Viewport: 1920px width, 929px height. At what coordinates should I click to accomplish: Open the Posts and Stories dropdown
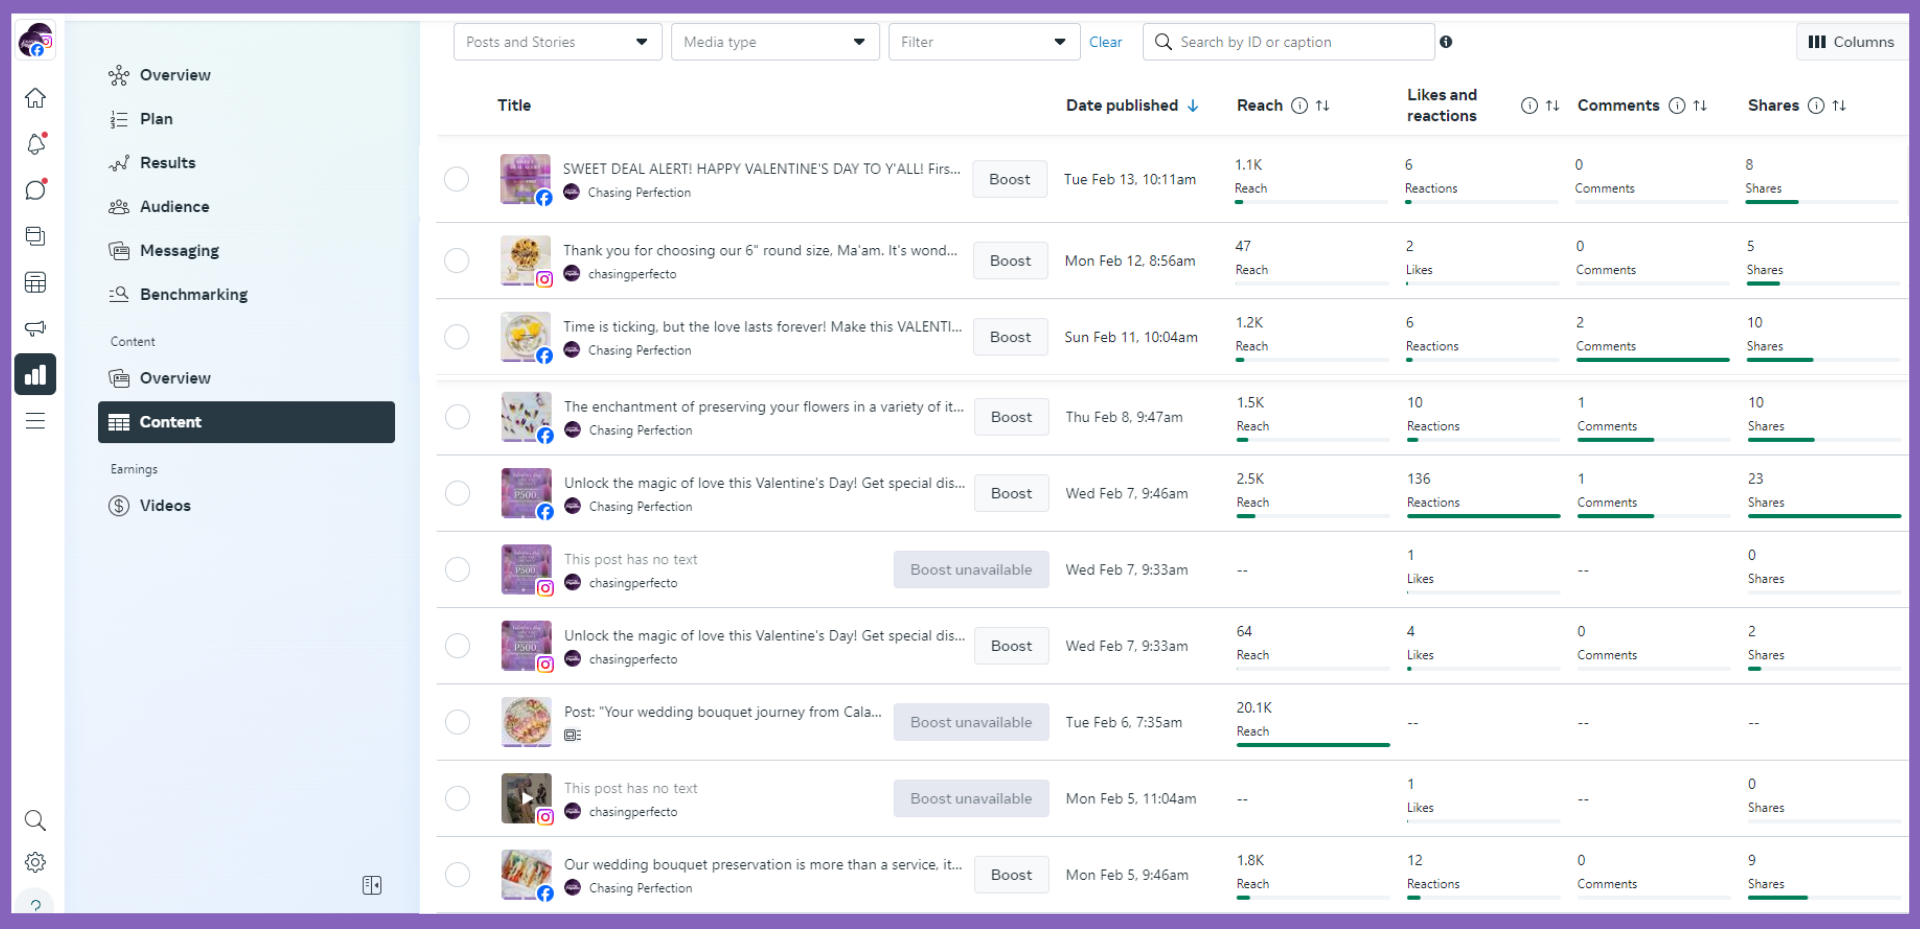558,42
